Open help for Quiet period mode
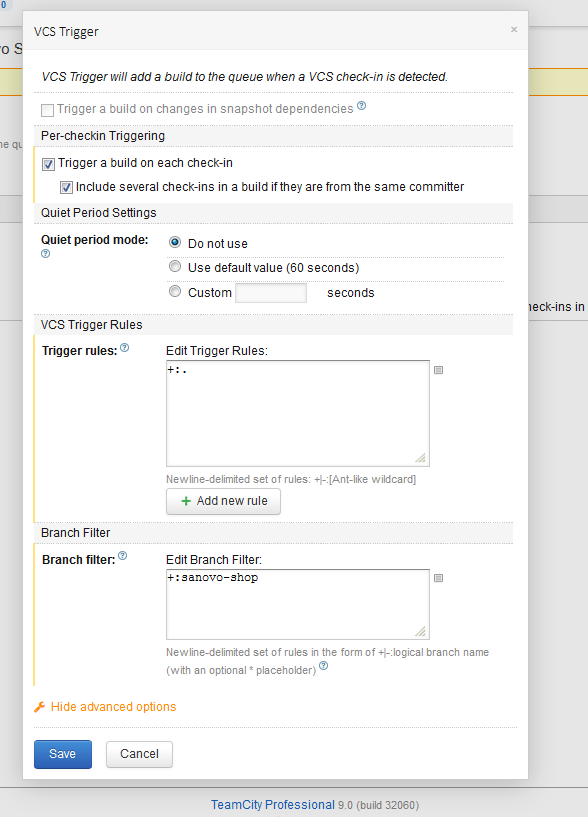 pyautogui.click(x=45, y=254)
